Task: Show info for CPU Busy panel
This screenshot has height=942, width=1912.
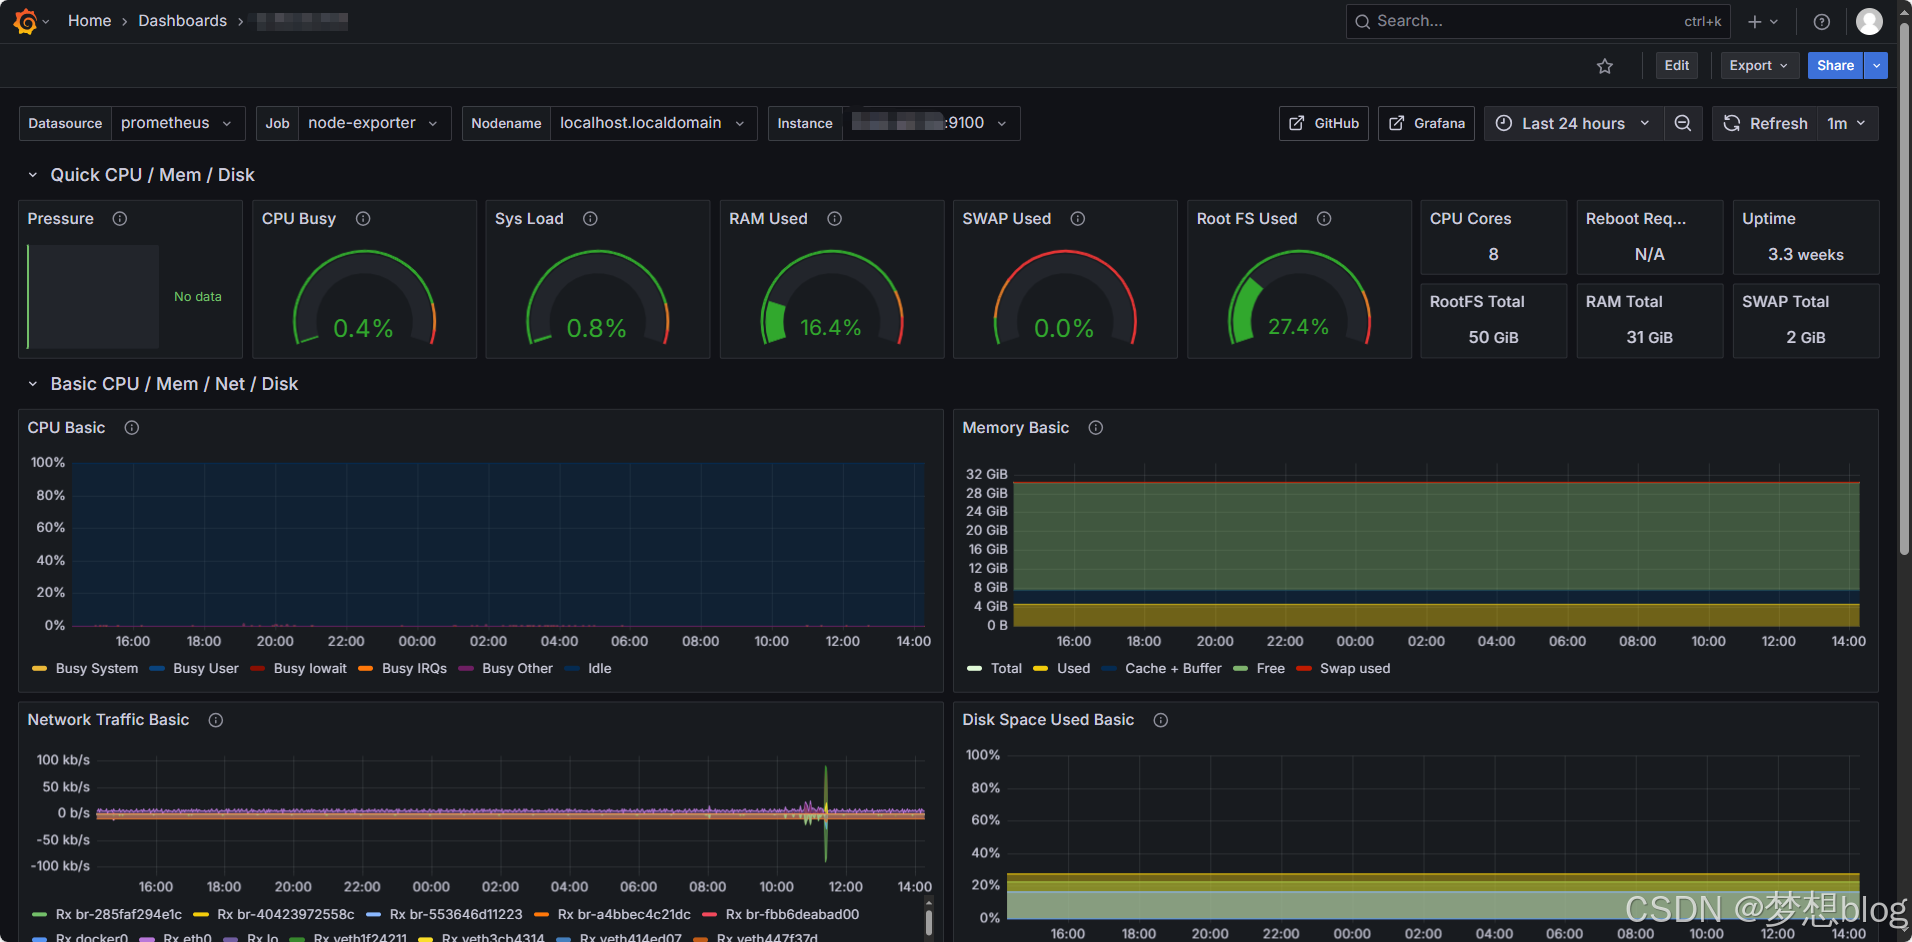Action: (363, 218)
